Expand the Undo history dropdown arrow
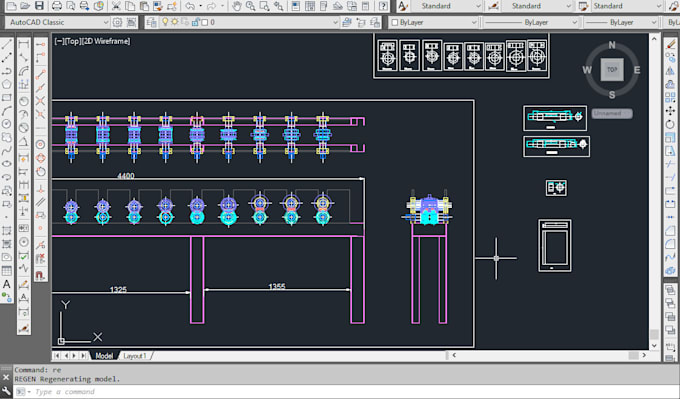Image resolution: width=680 pixels, height=399 pixels. (x=200, y=6)
